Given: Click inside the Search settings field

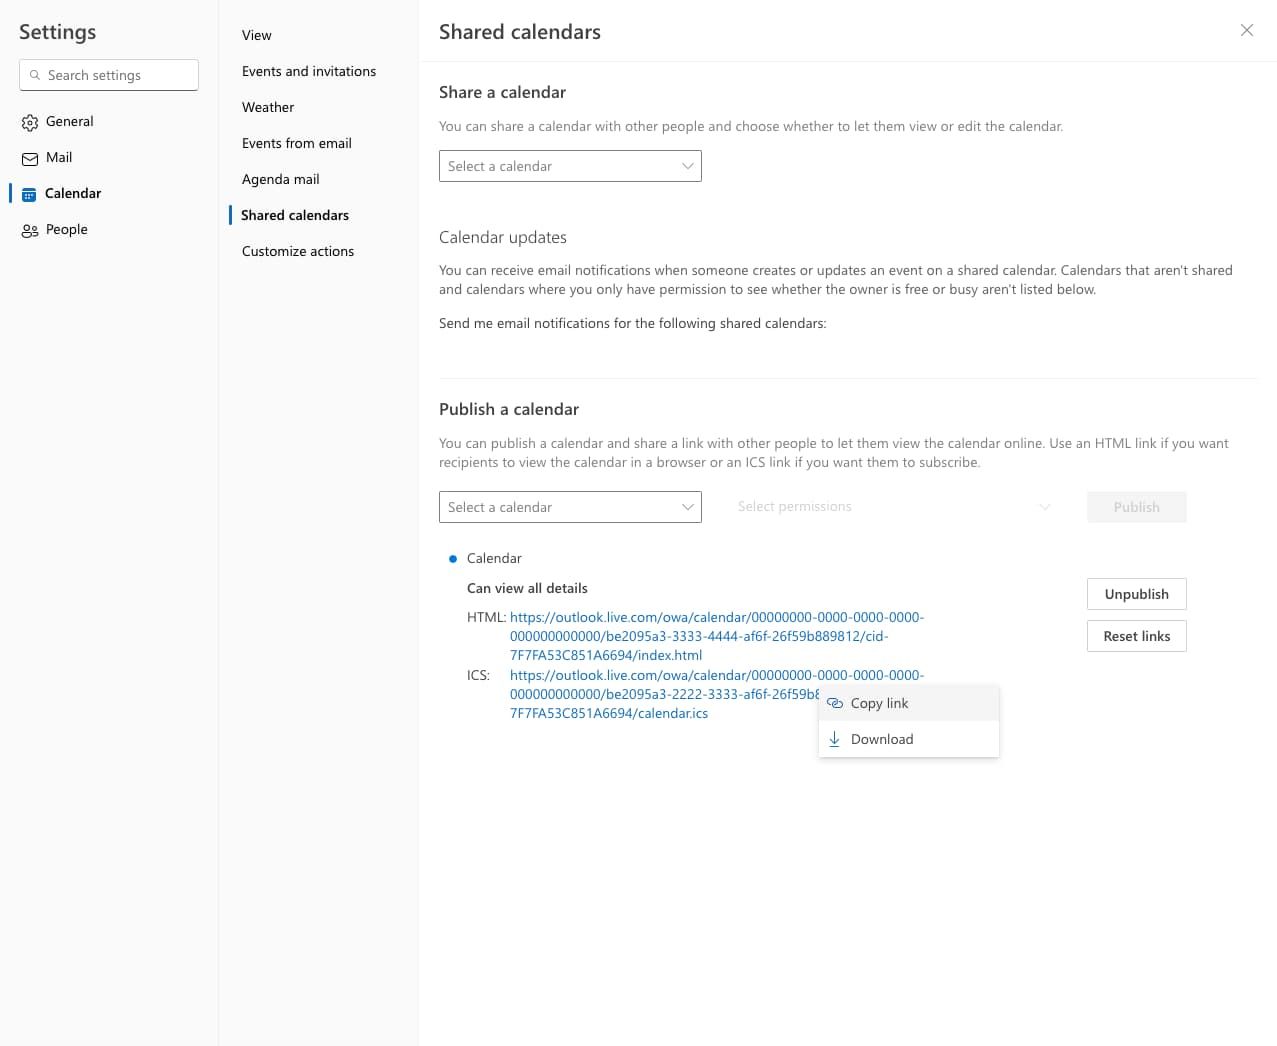Looking at the screenshot, I should (x=108, y=75).
